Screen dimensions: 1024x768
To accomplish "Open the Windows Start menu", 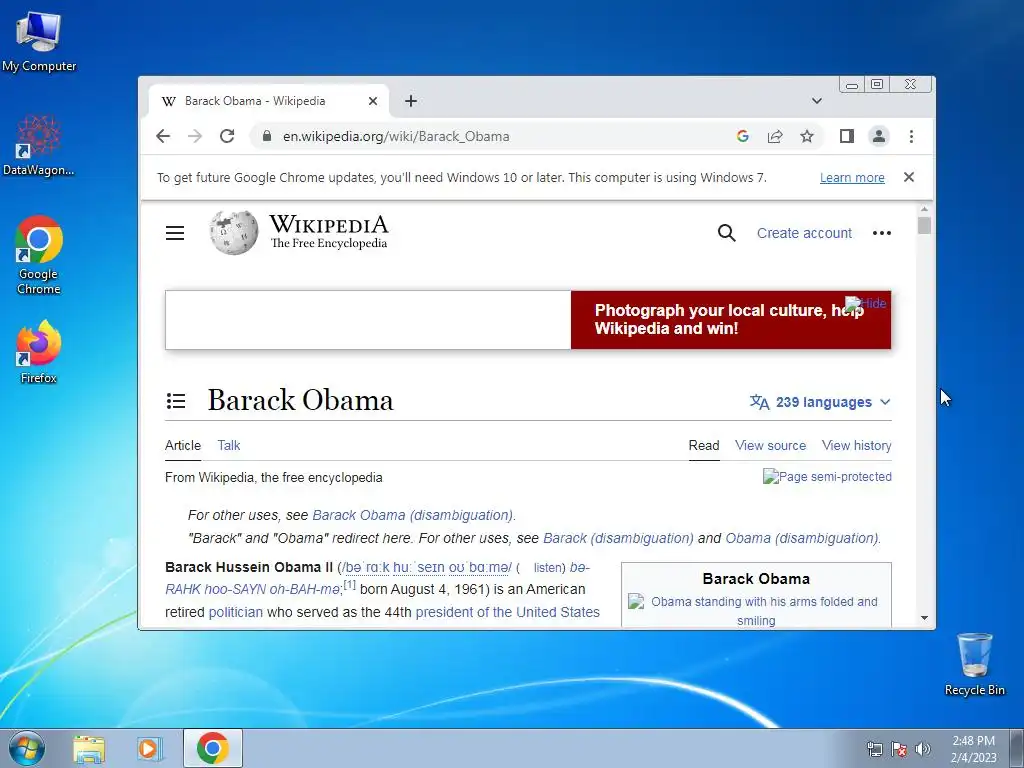I will point(27,748).
